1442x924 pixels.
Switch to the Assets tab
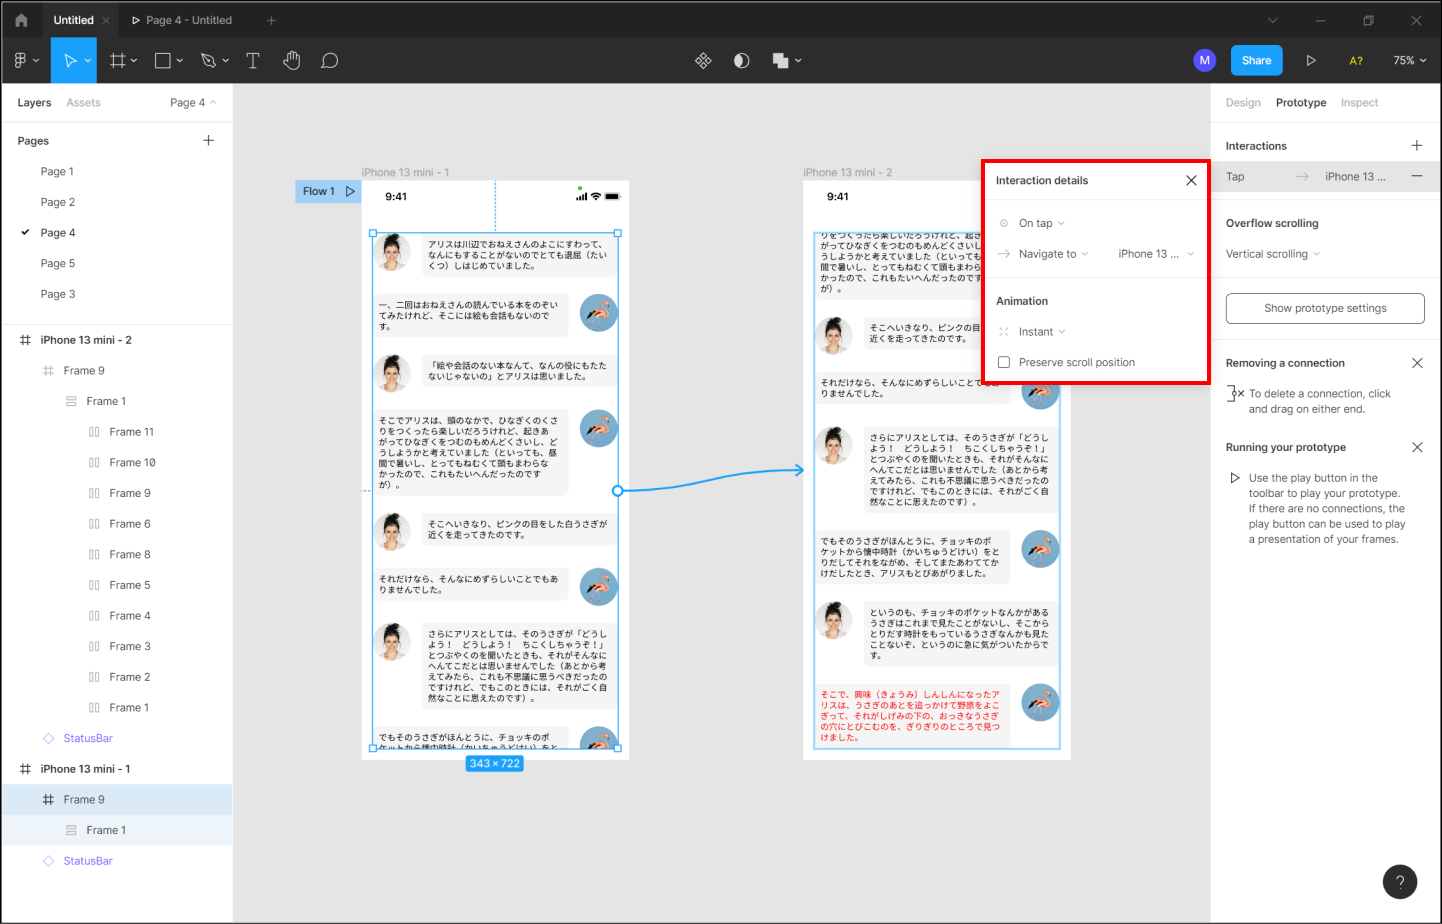[83, 103]
